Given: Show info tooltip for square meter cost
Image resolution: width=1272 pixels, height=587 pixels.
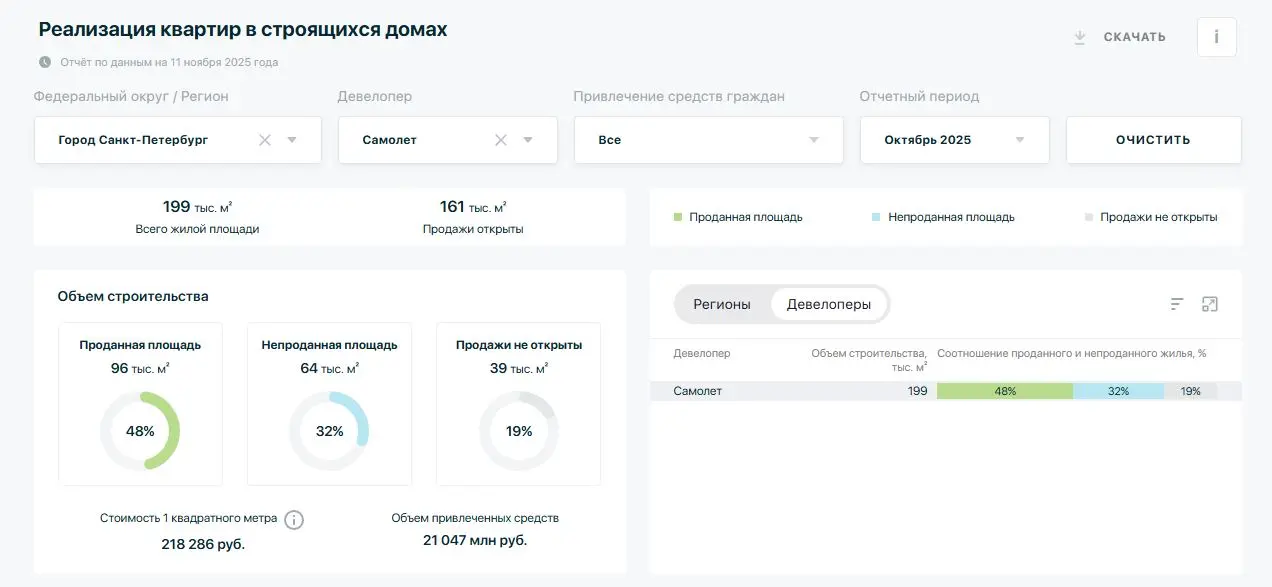Looking at the screenshot, I should click(x=294, y=520).
